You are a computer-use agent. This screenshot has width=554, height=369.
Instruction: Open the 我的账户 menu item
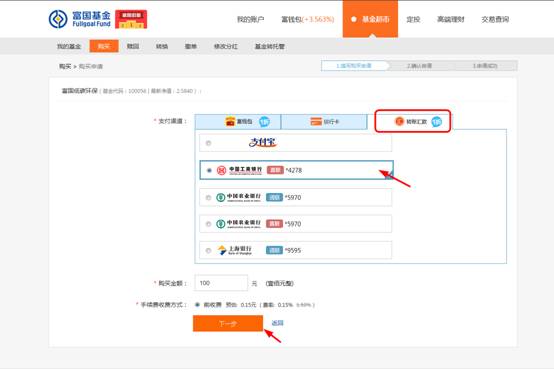251,19
